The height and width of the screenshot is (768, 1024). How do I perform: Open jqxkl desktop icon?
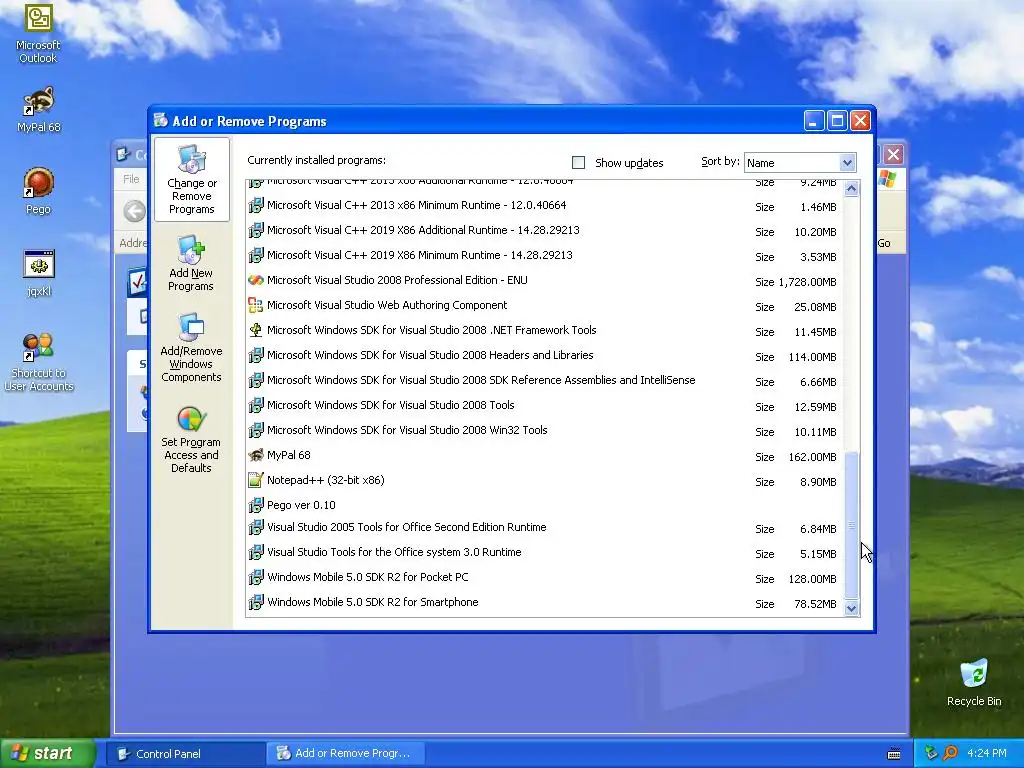(39, 273)
